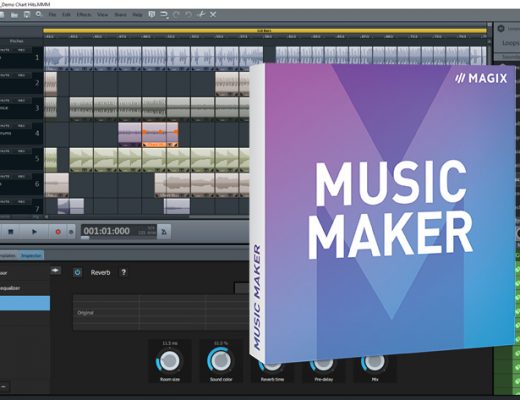The height and width of the screenshot is (400, 520).
Task: Click the question mark help icon next to Reverb
Action: [124, 272]
